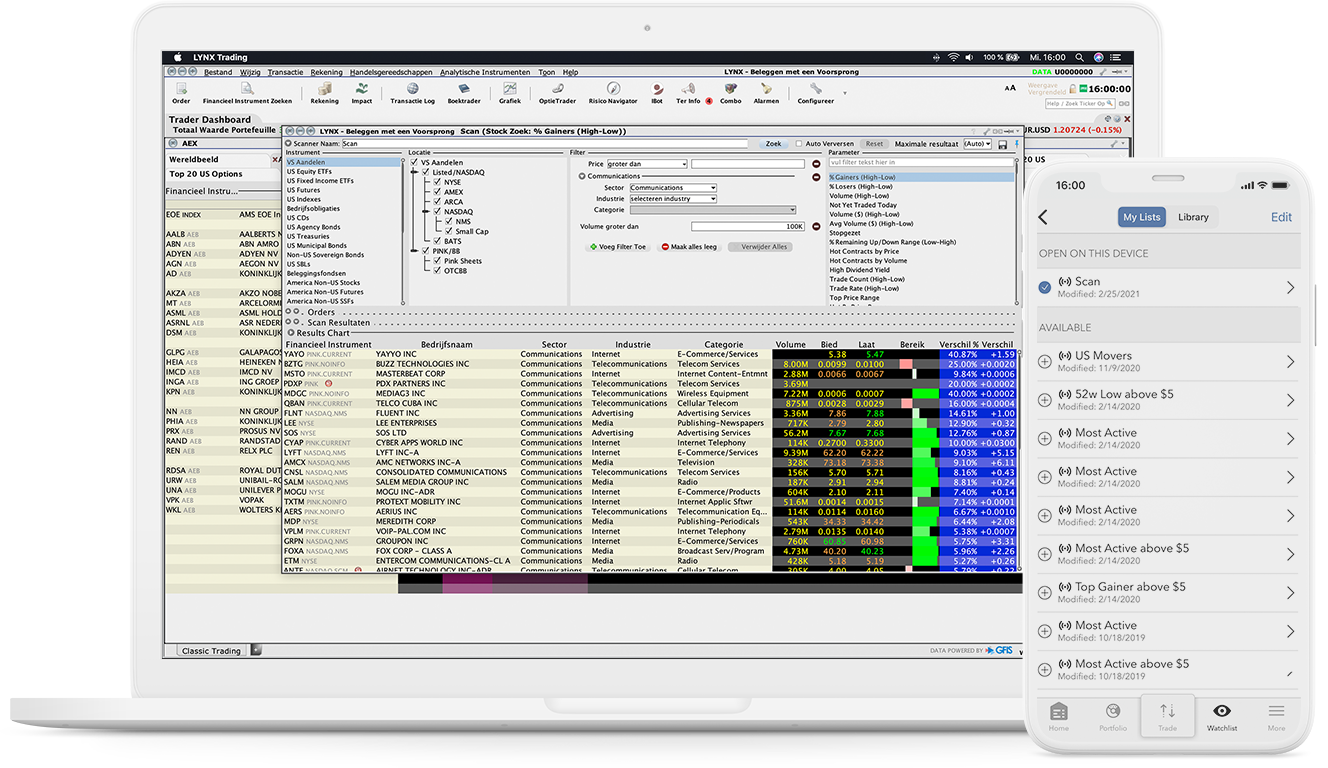Open the Sector Communications dropdown
Viewport: 1328px width, 768px height.
tap(673, 188)
